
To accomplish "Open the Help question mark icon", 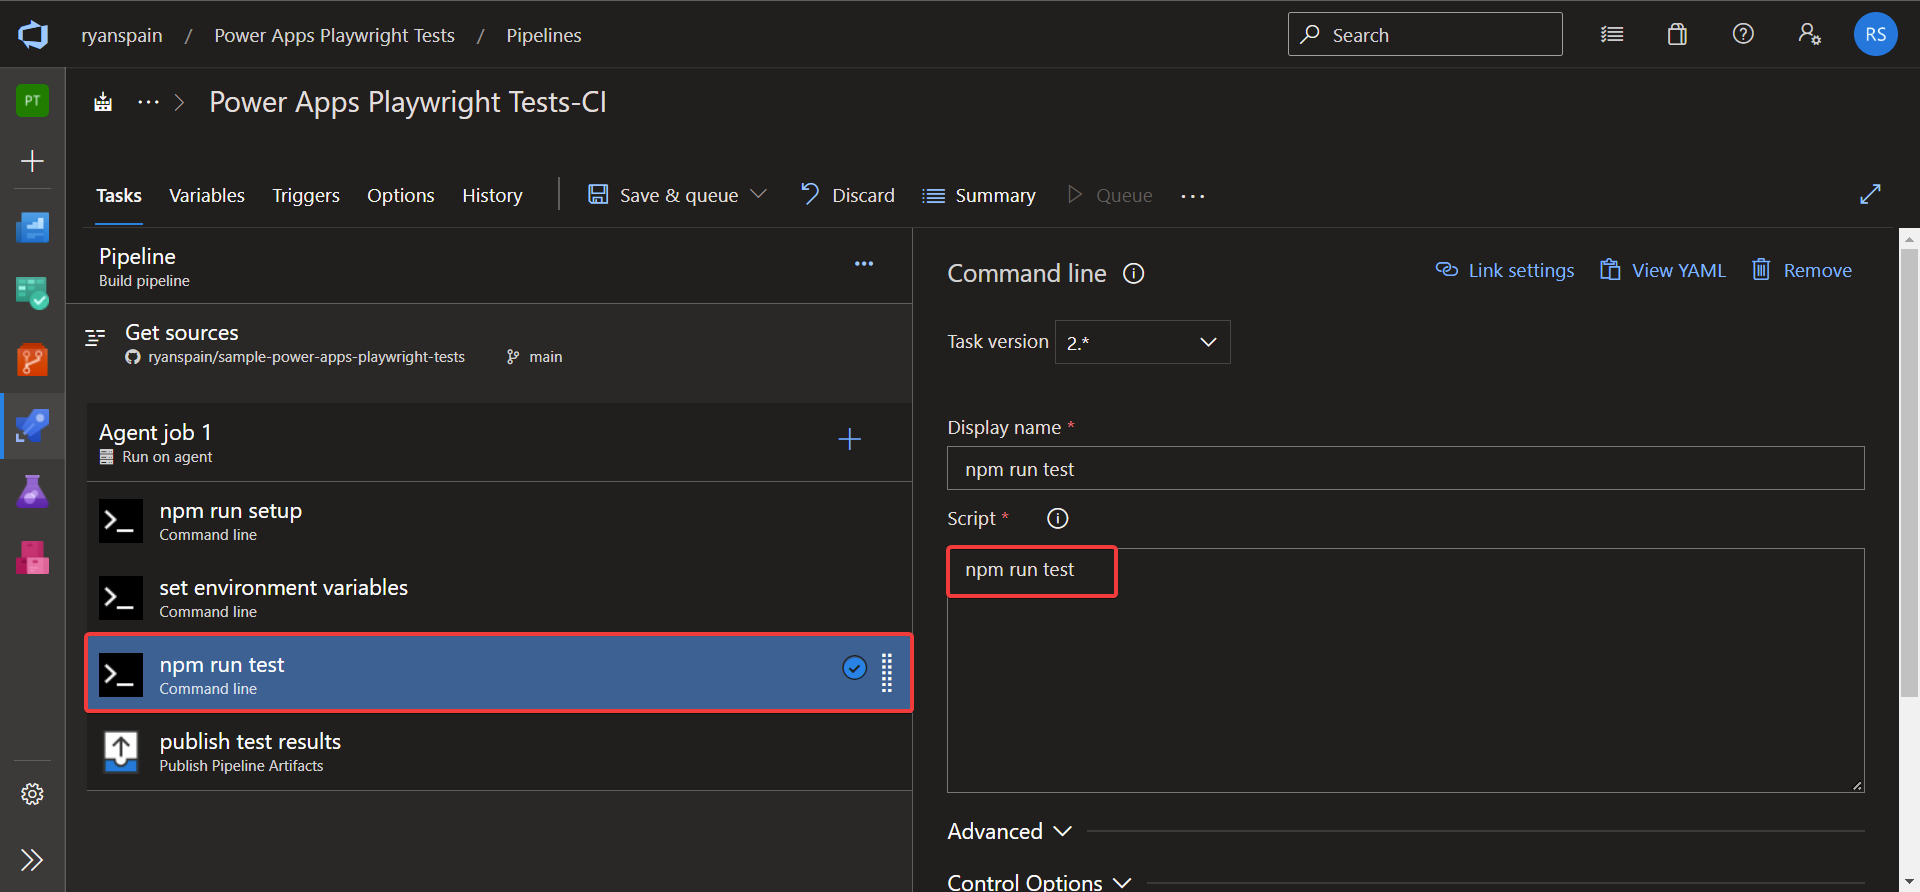I will (x=1743, y=34).
